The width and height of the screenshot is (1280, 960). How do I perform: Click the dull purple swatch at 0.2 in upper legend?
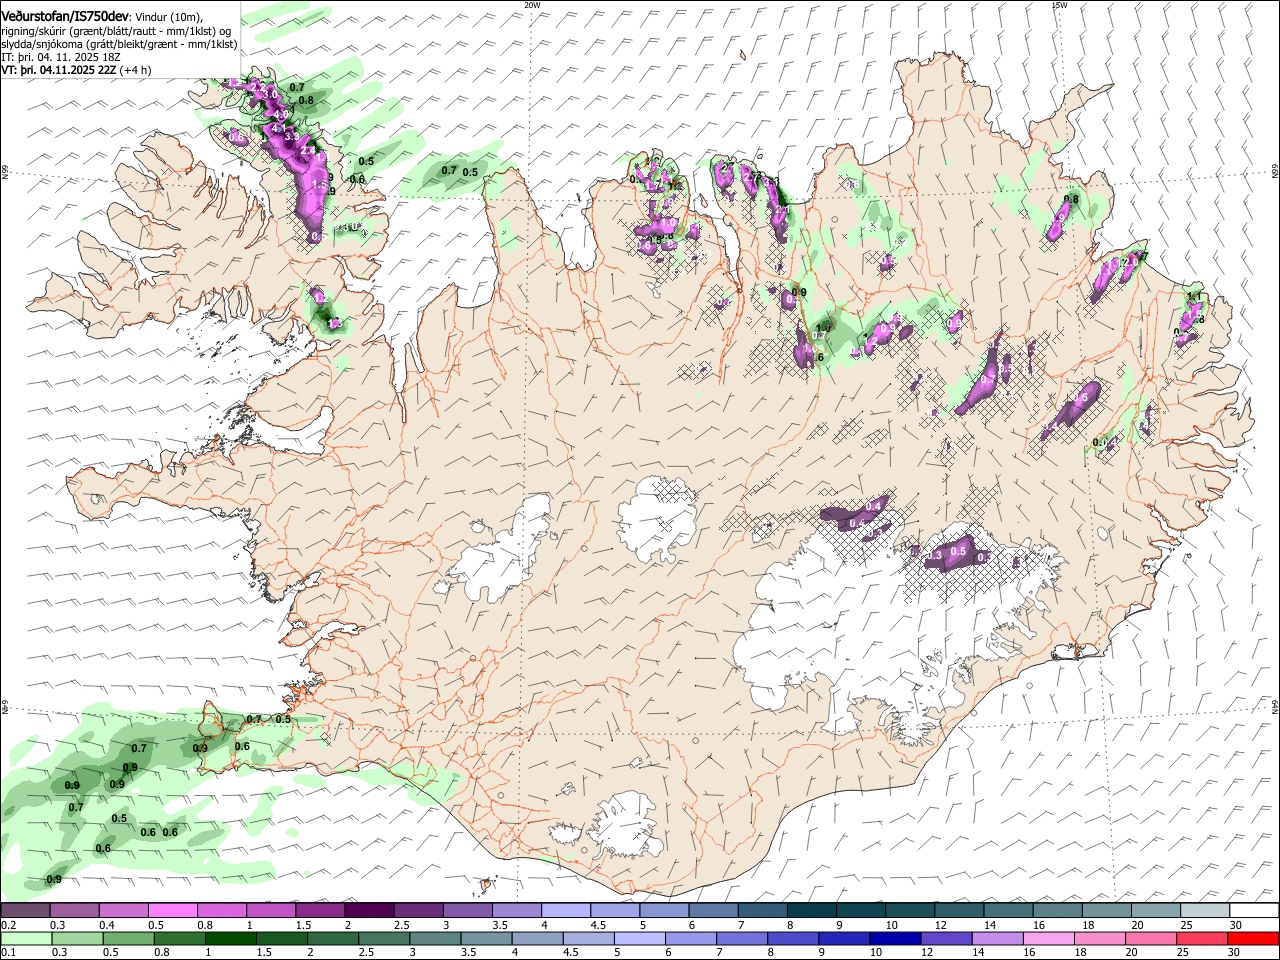pos(25,911)
